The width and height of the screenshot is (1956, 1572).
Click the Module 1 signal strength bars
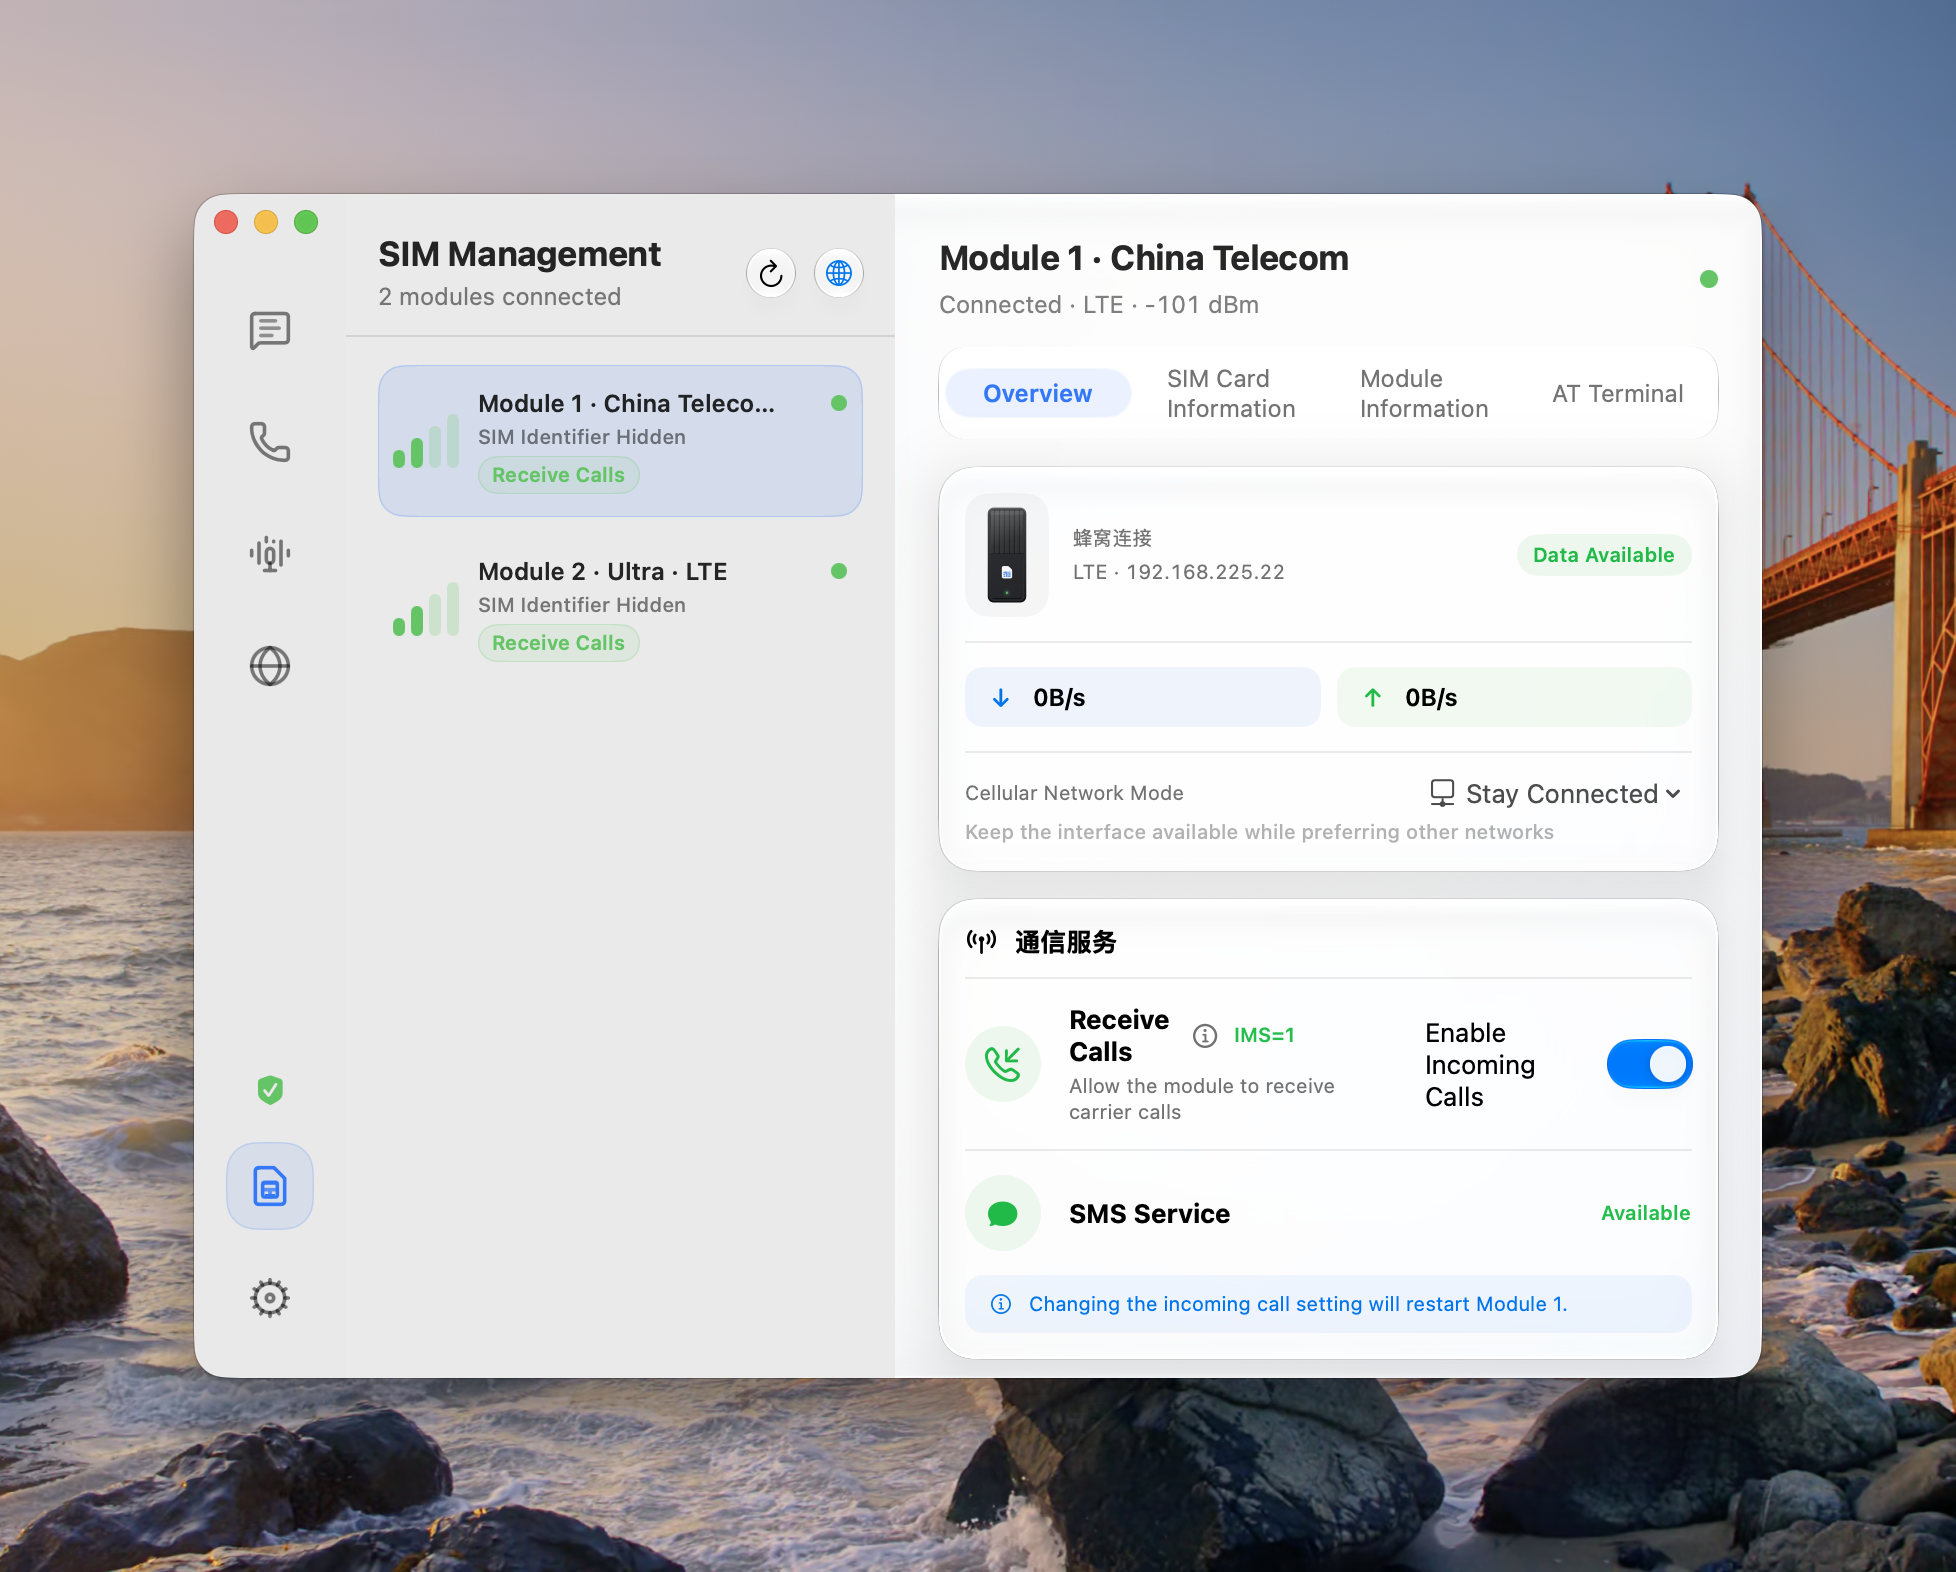click(426, 441)
